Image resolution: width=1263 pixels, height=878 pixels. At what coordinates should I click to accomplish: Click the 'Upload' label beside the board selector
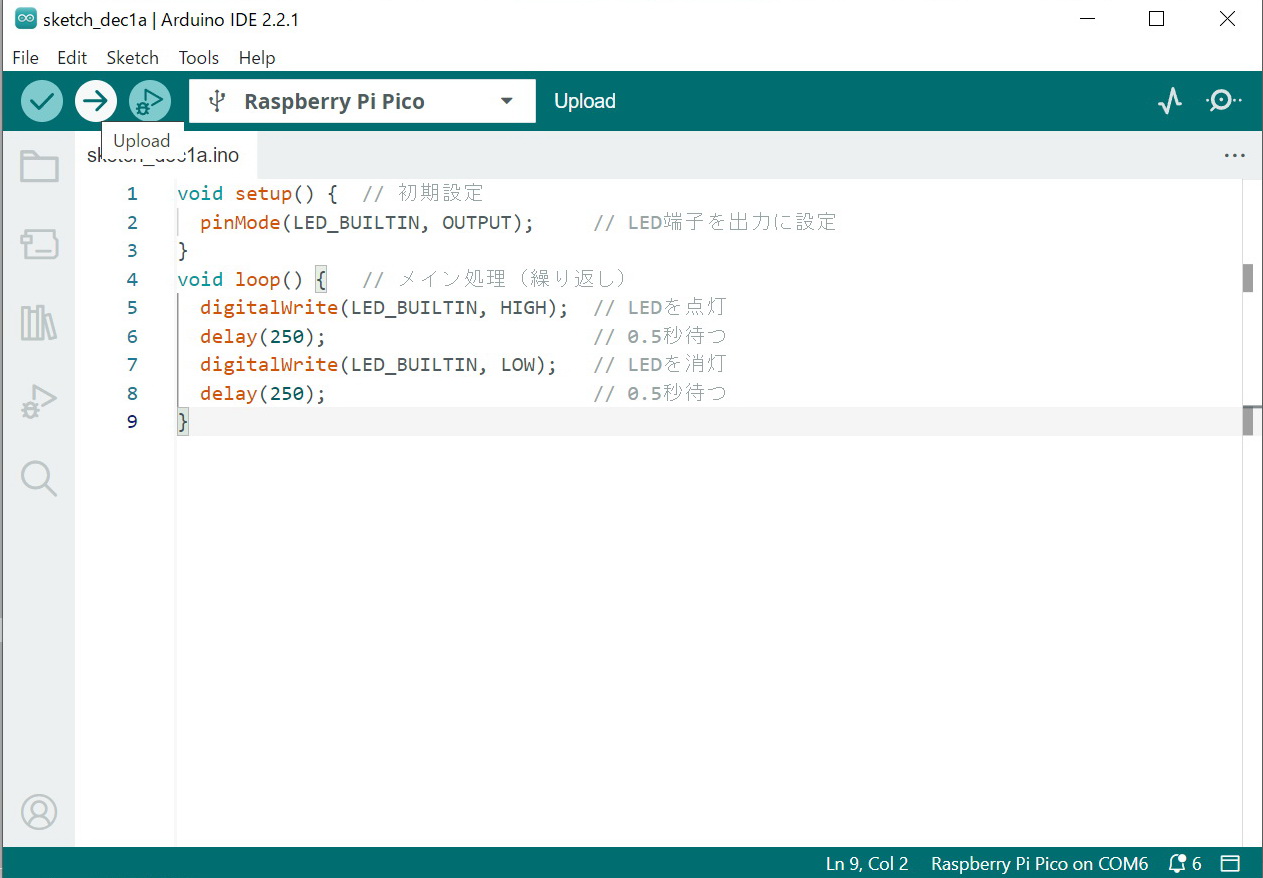pyautogui.click(x=585, y=101)
